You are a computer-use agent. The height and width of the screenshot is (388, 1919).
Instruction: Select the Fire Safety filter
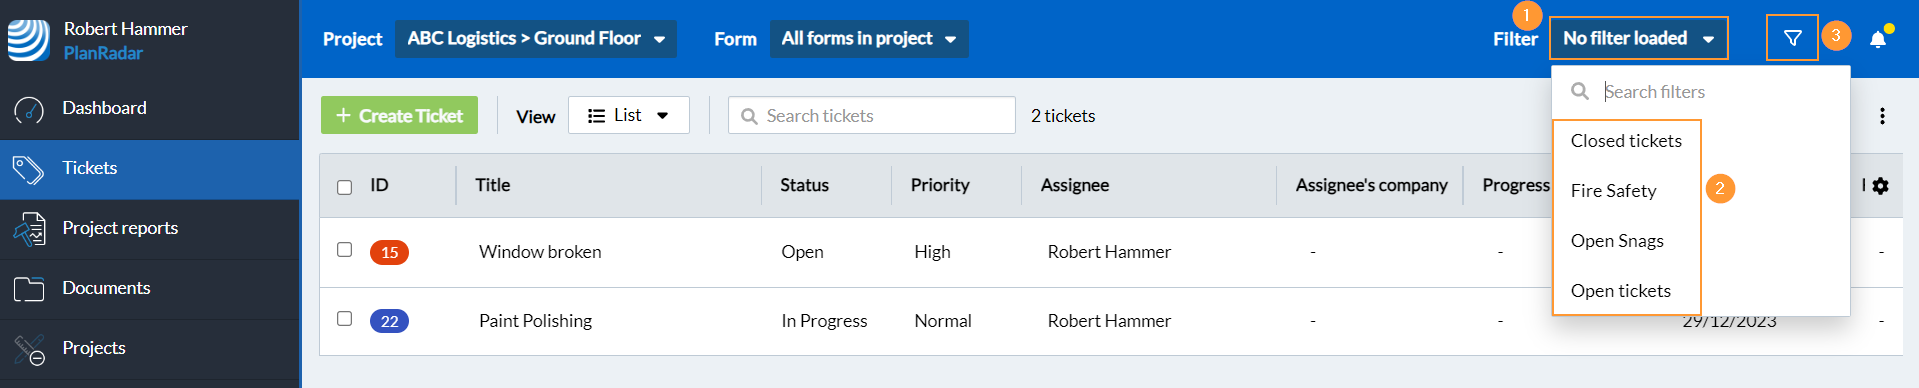coord(1613,190)
